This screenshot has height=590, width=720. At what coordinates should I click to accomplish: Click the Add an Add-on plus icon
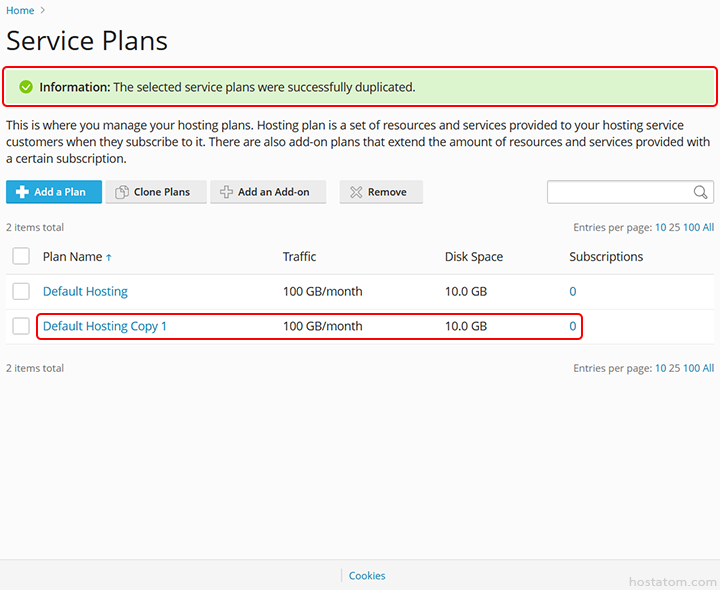[226, 192]
